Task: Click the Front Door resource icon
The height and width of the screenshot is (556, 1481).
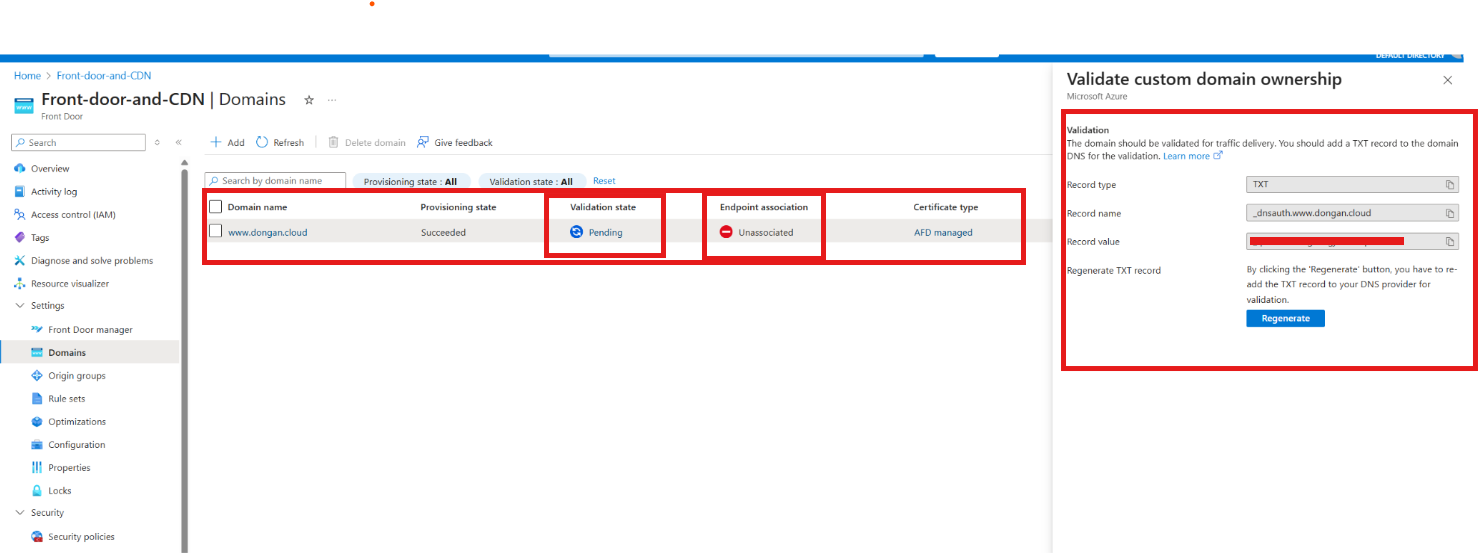Action: [25, 104]
